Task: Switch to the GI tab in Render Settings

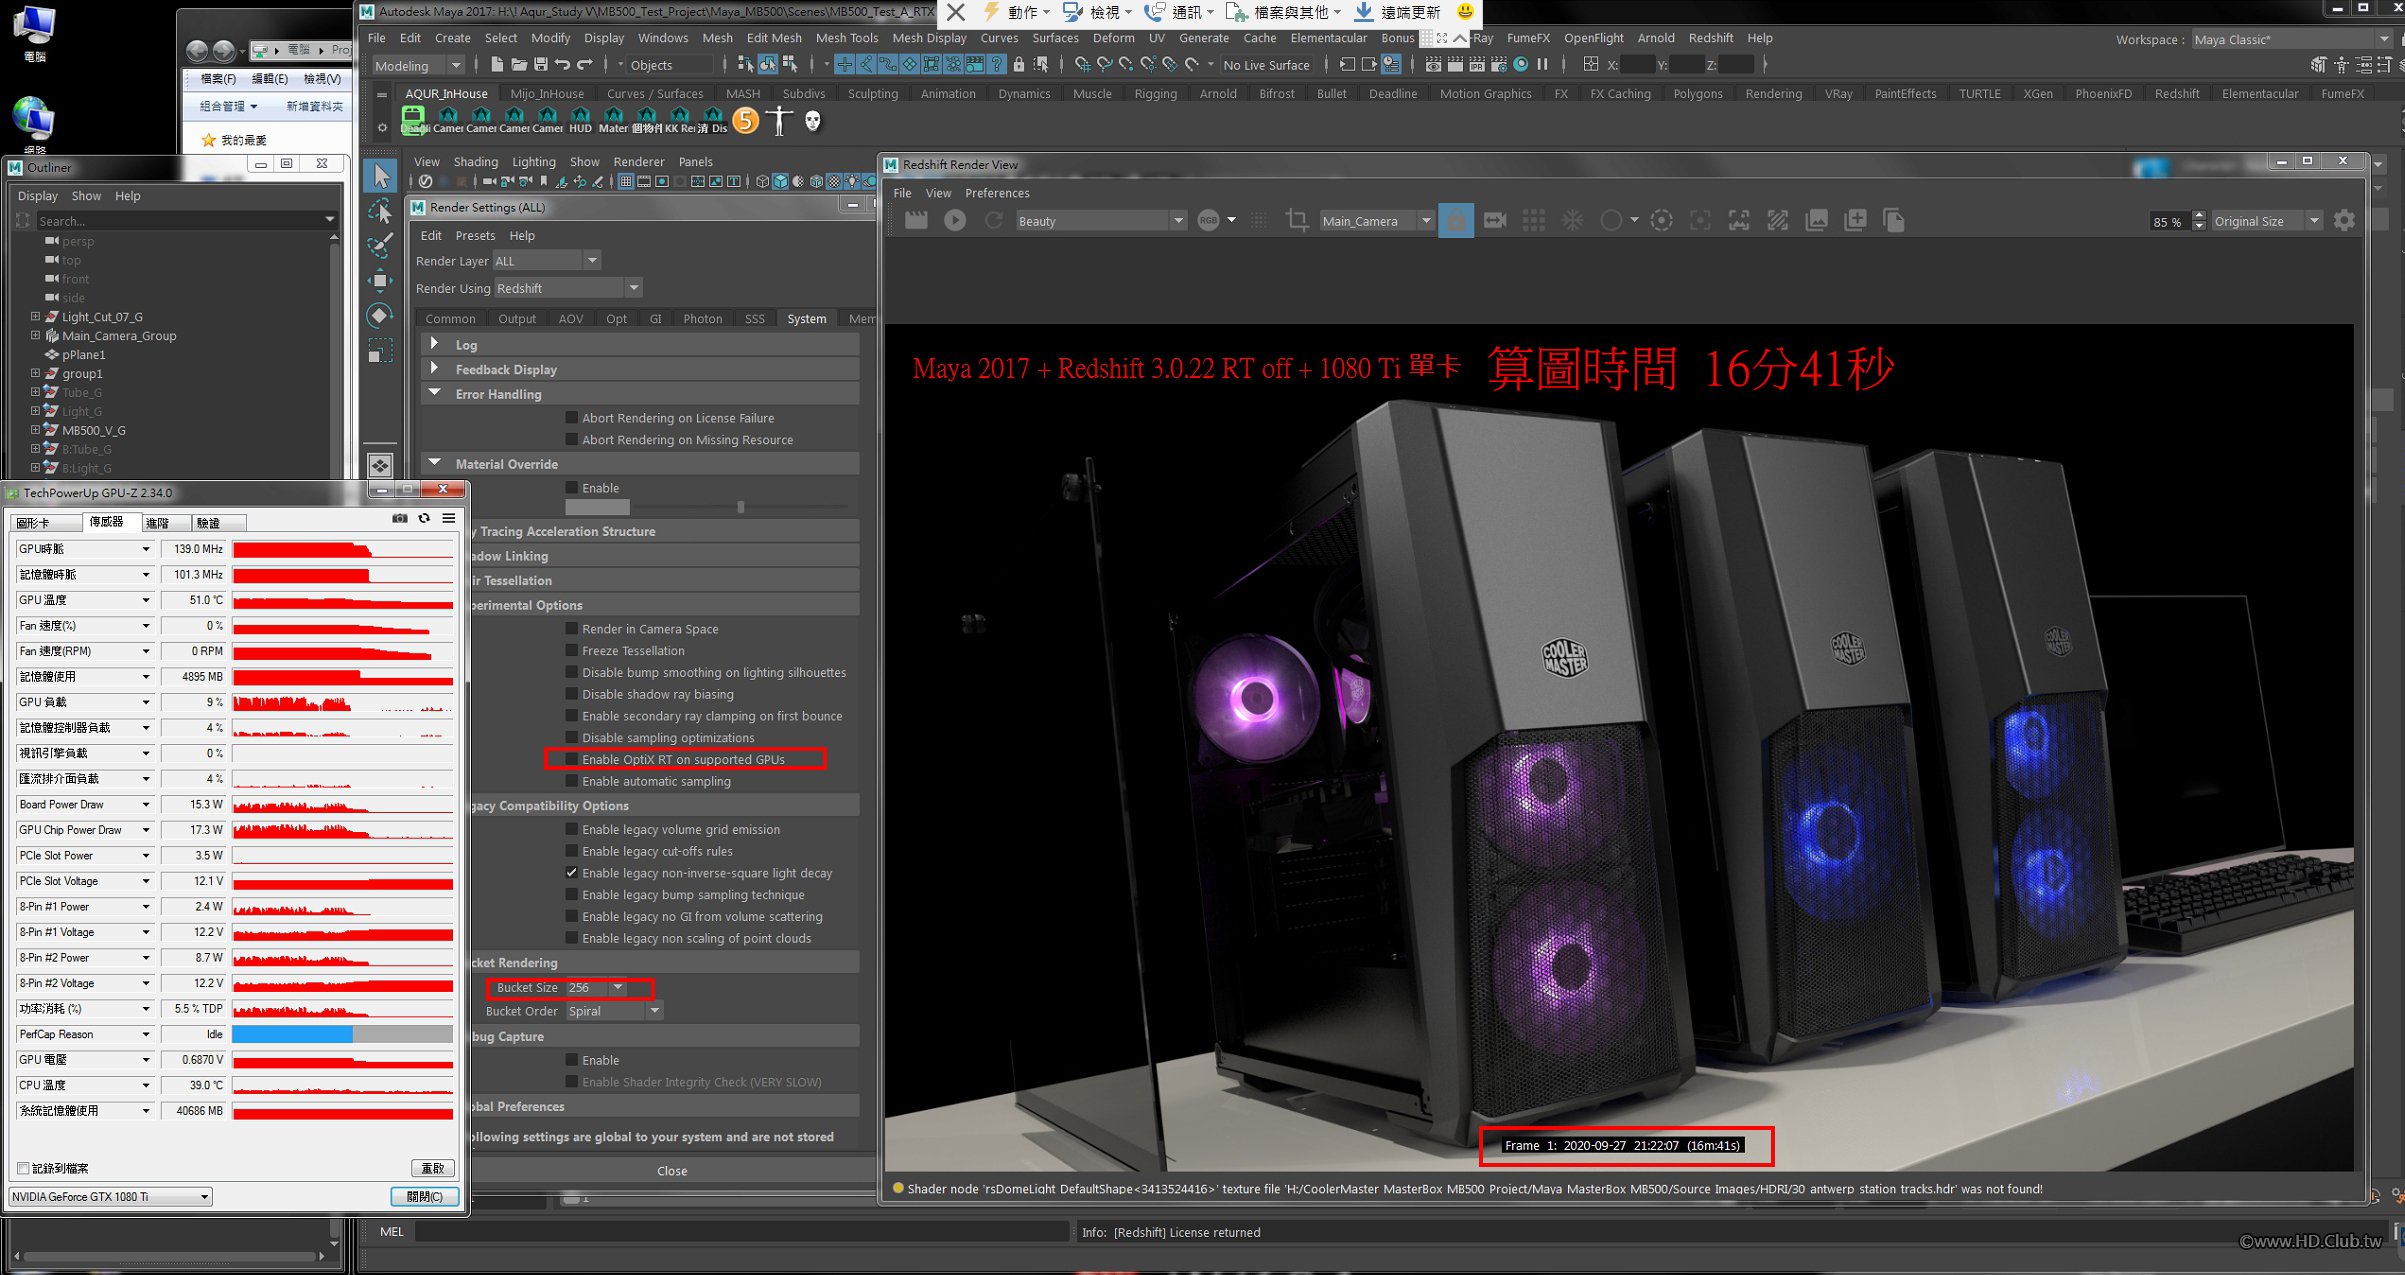Action: tap(655, 319)
